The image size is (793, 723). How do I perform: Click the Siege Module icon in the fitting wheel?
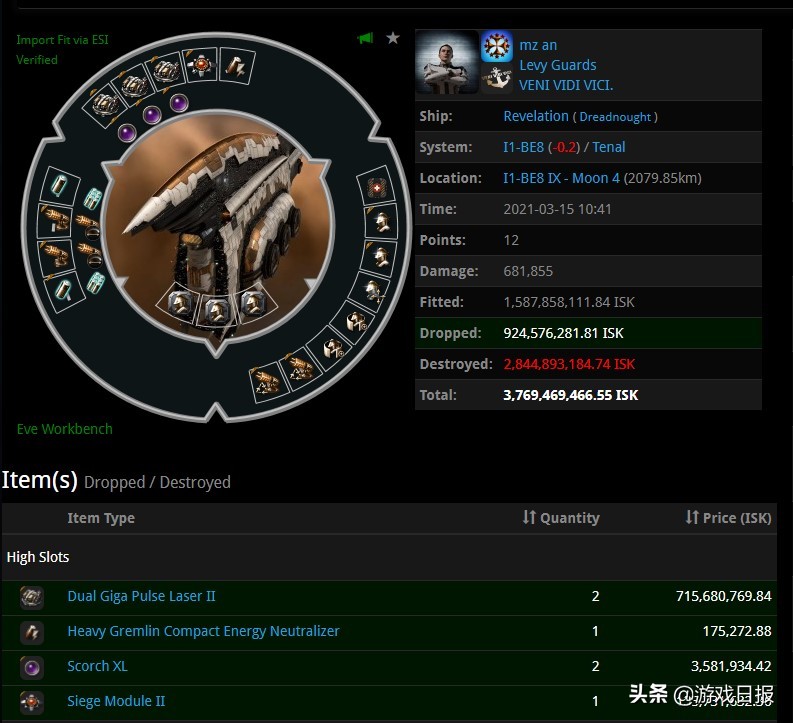pyautogui.click(x=201, y=65)
